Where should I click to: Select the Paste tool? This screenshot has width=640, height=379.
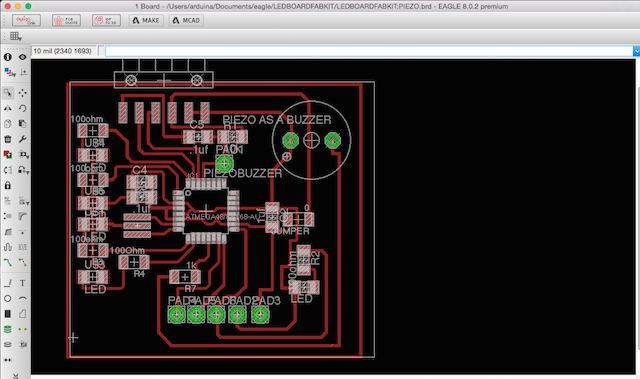[x=22, y=124]
